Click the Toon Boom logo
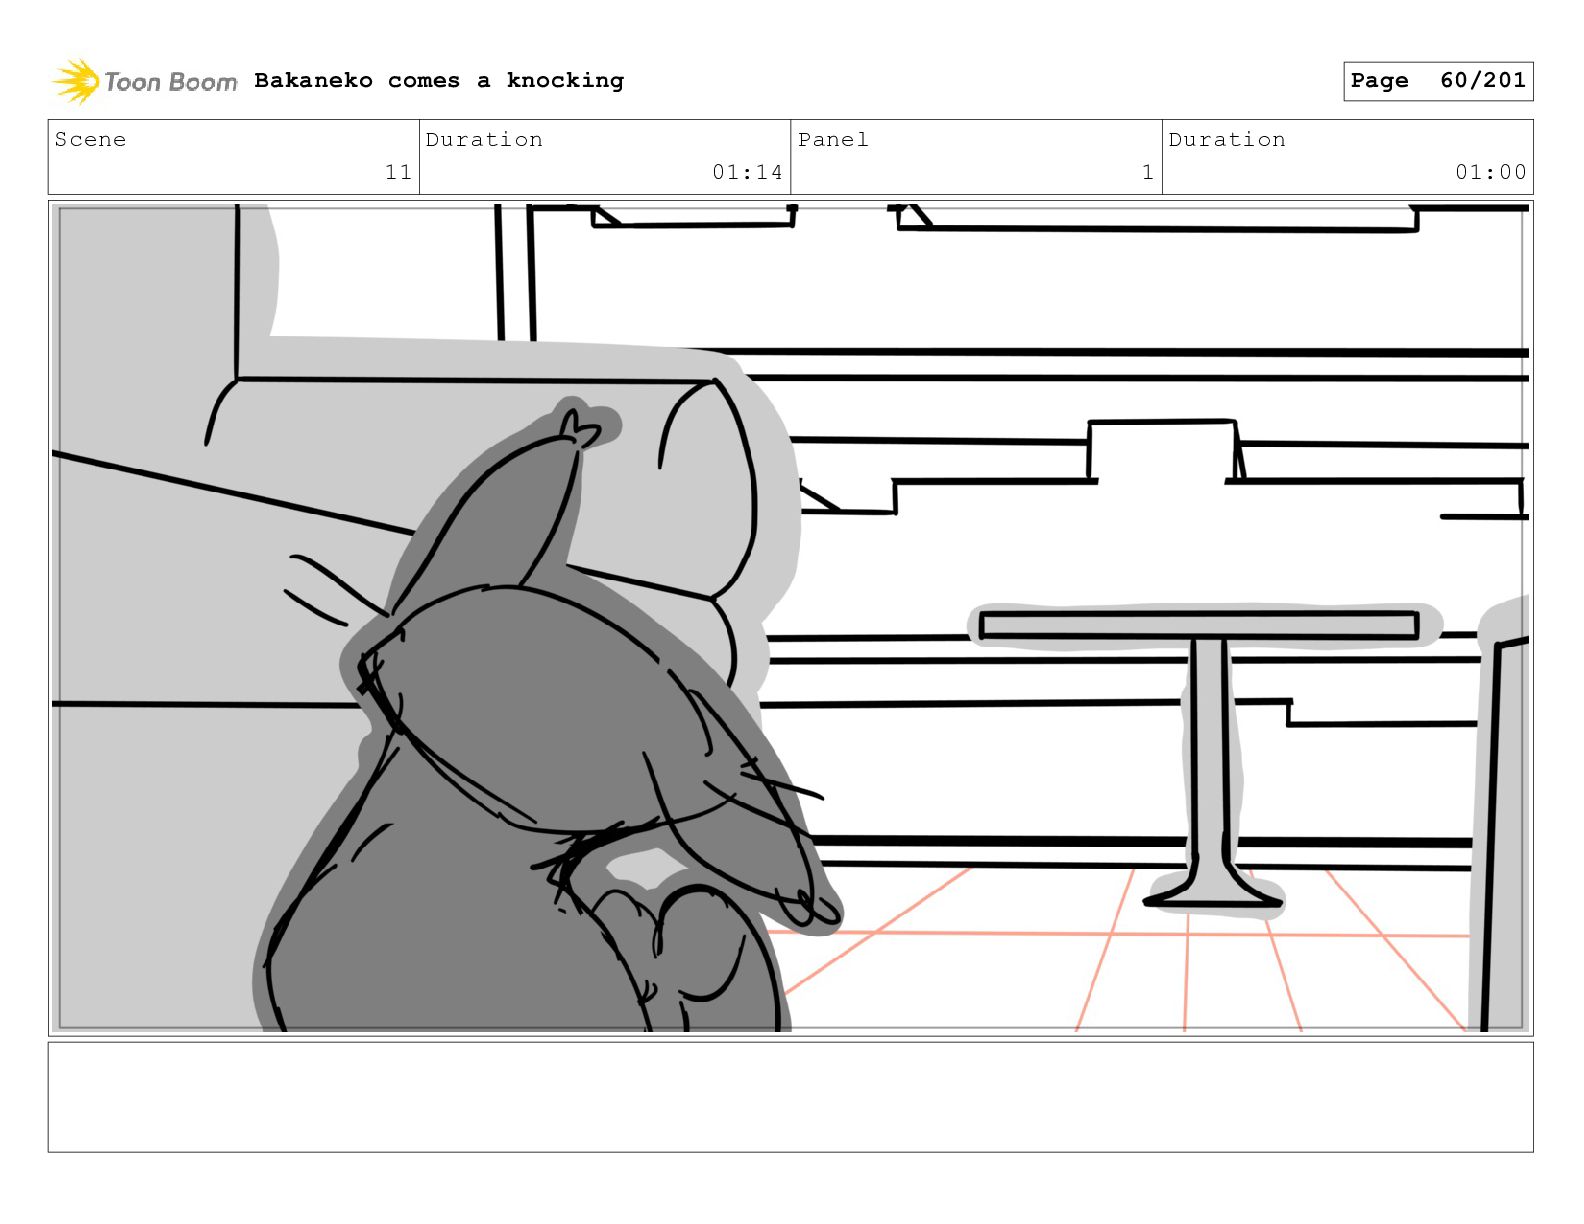This screenshot has height=1224, width=1584. pyautogui.click(x=145, y=81)
